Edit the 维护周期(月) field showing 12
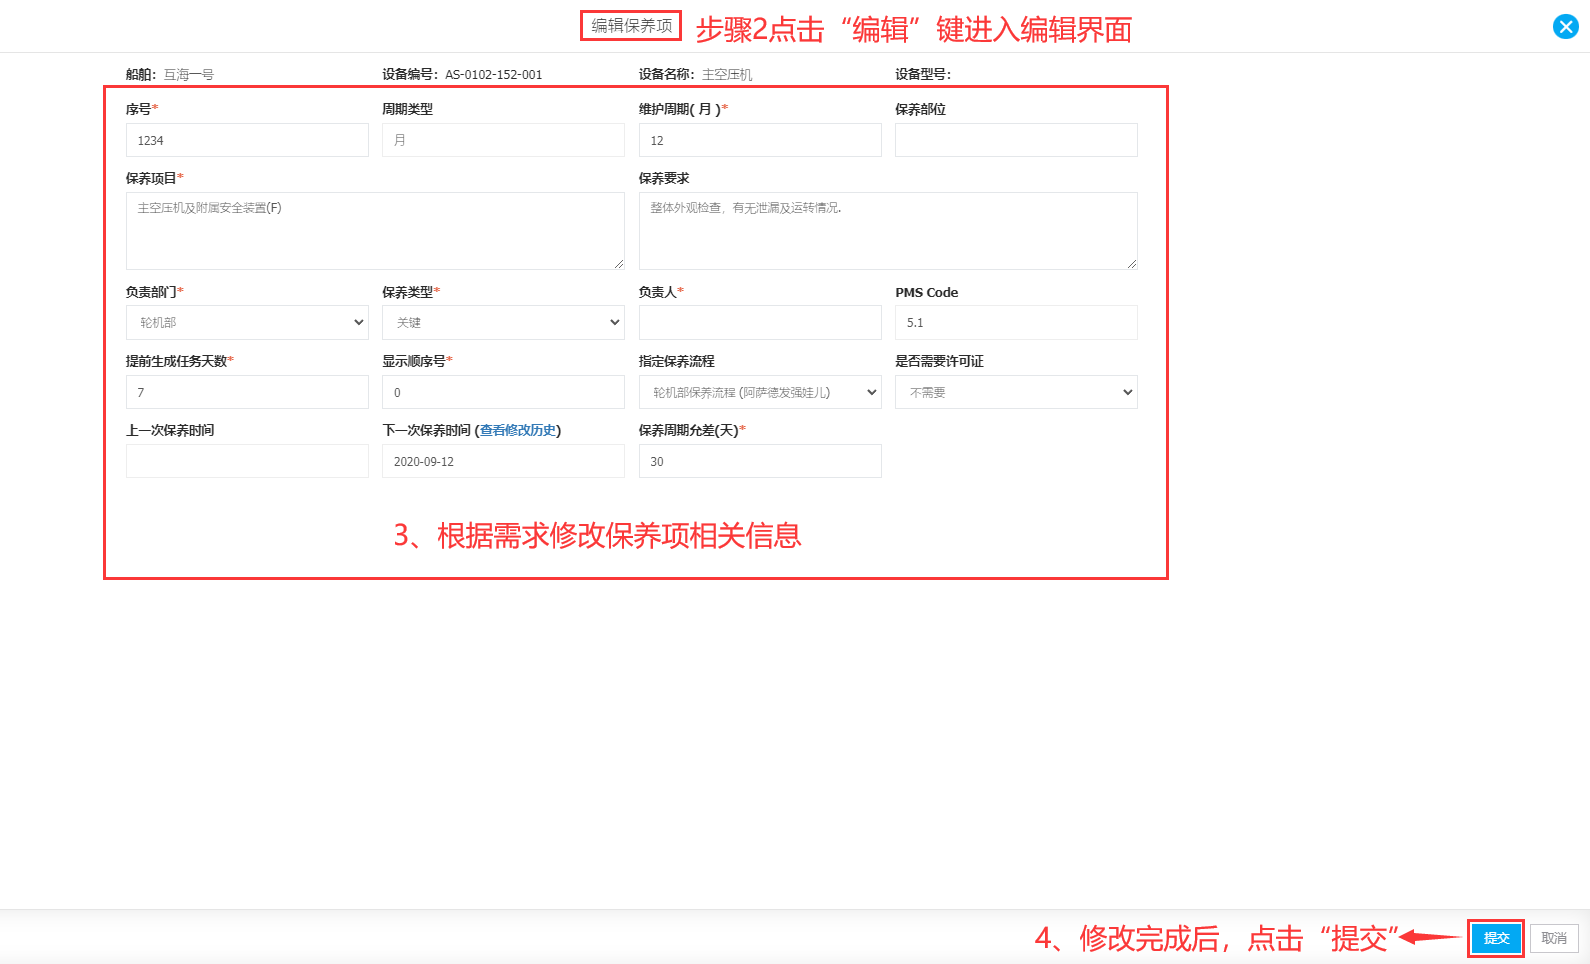1590x964 pixels. [760, 140]
